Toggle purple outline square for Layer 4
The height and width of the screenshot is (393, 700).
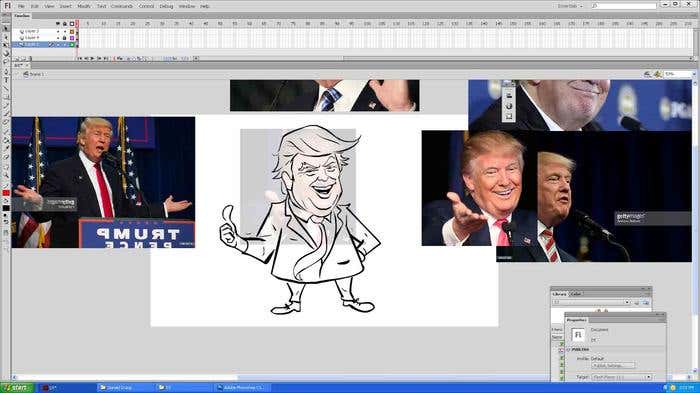pyautogui.click(x=72, y=38)
